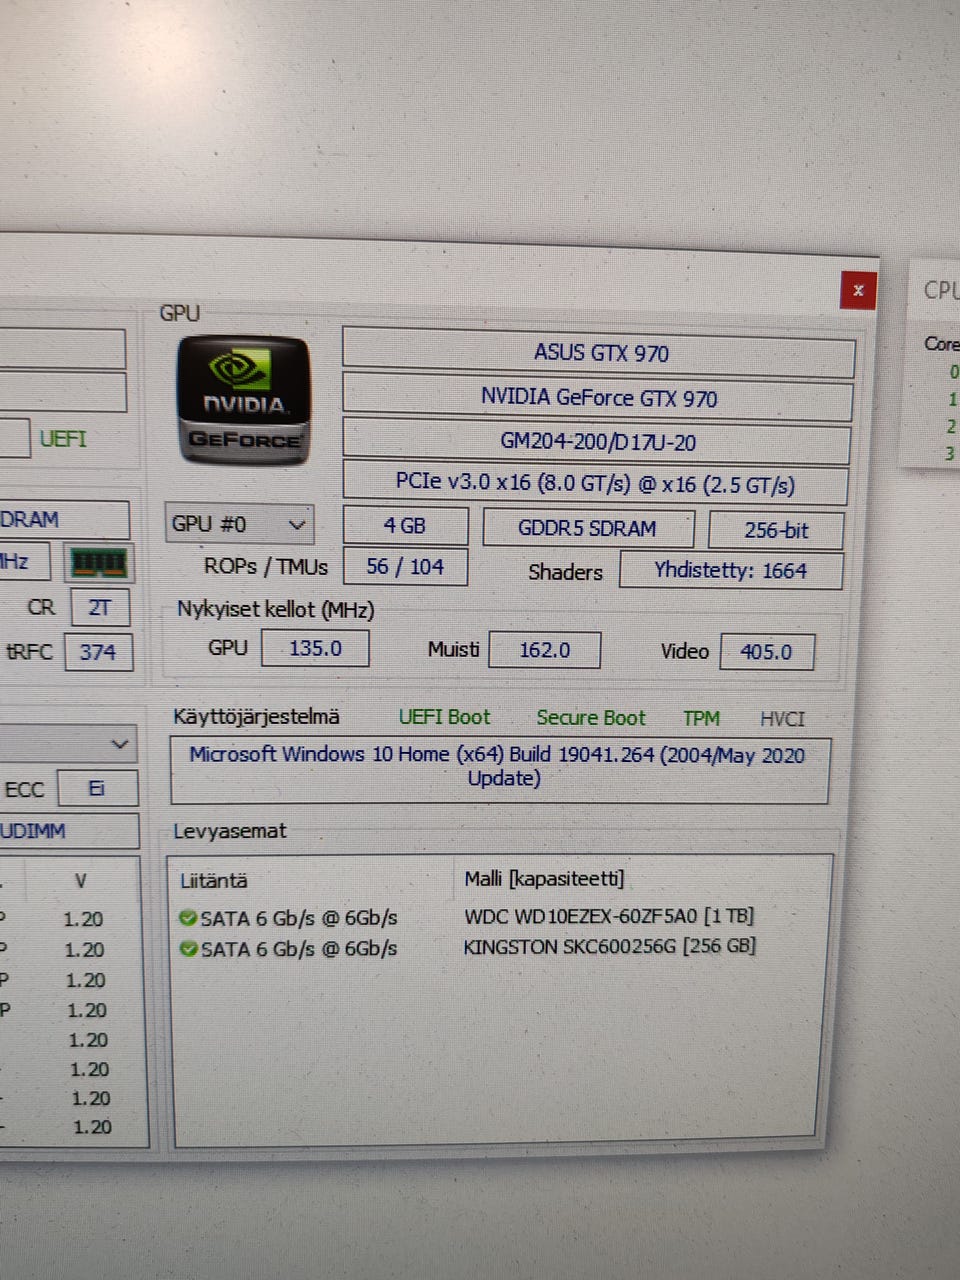Click the TPM status label
Image resolution: width=960 pixels, height=1280 pixels.
click(x=701, y=718)
